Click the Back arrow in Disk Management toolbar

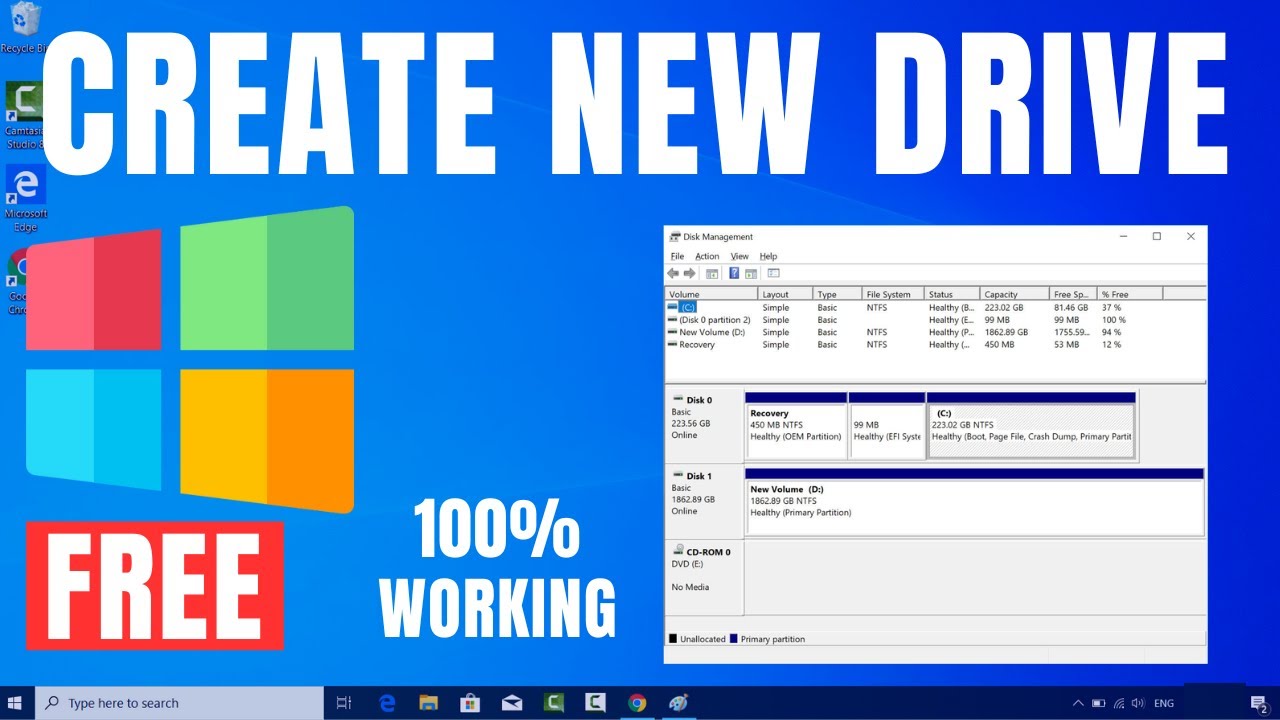tap(673, 273)
